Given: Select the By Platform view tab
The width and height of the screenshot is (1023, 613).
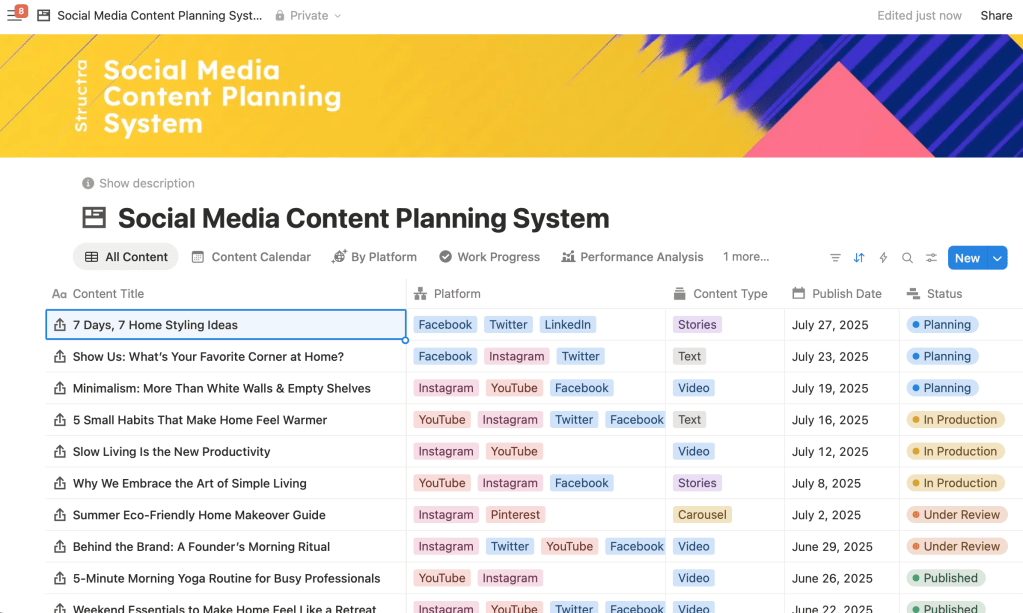Looking at the screenshot, I should (374, 257).
